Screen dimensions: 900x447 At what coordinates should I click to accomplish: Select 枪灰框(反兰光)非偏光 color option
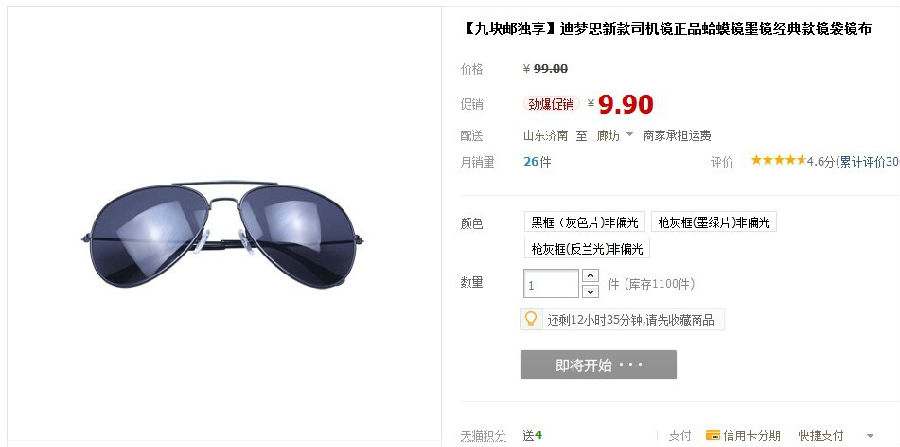pyautogui.click(x=587, y=249)
